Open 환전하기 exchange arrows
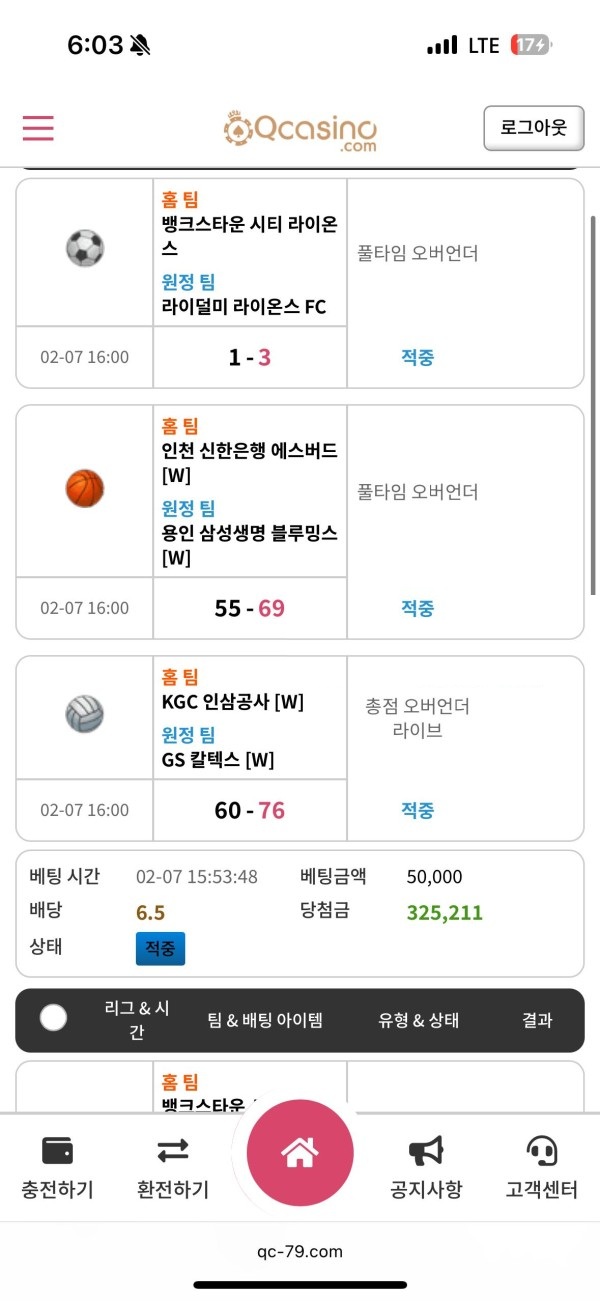This screenshot has height=1301, width=600. pyautogui.click(x=173, y=1151)
